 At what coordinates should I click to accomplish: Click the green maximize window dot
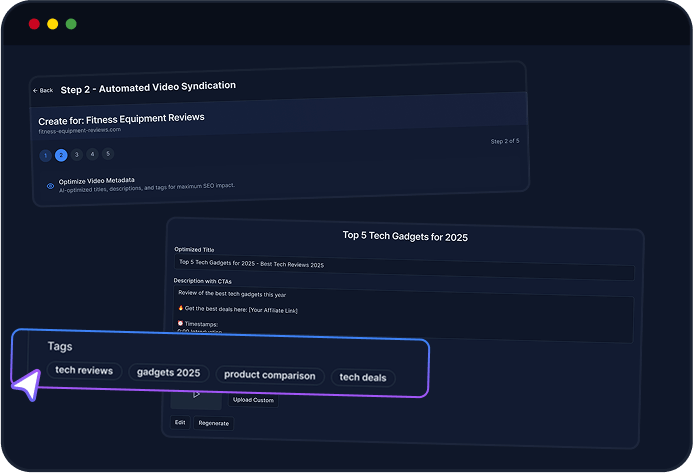coord(71,23)
